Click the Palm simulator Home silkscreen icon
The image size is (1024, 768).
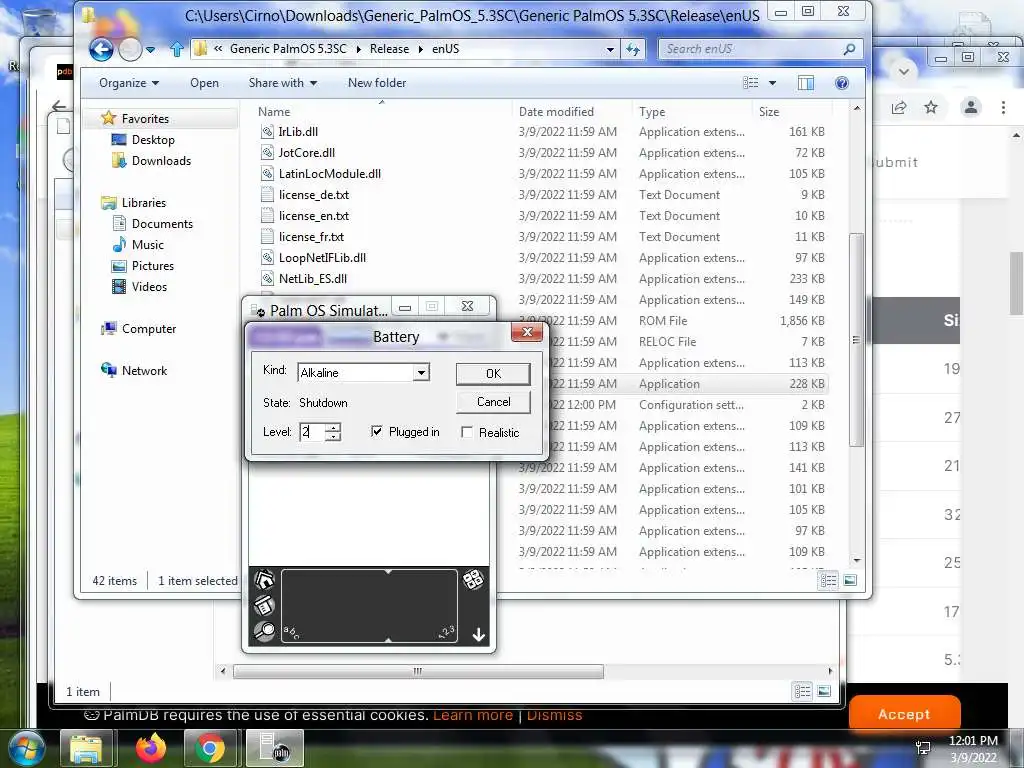264,580
